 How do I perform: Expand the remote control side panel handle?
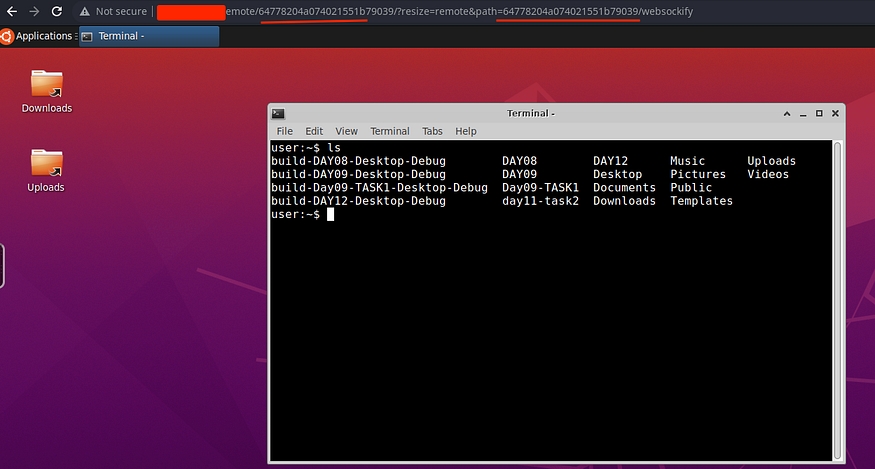click(2, 265)
